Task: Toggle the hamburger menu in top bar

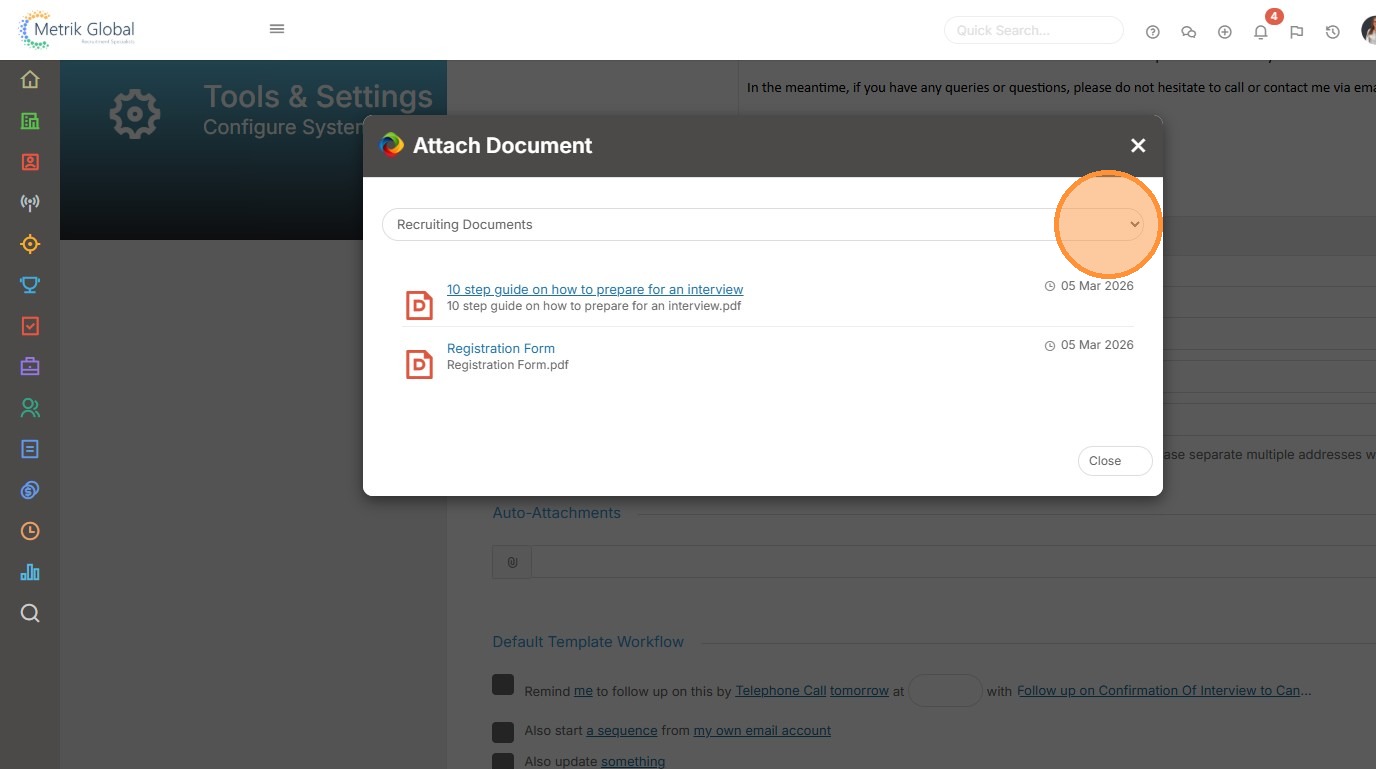Action: 277,29
